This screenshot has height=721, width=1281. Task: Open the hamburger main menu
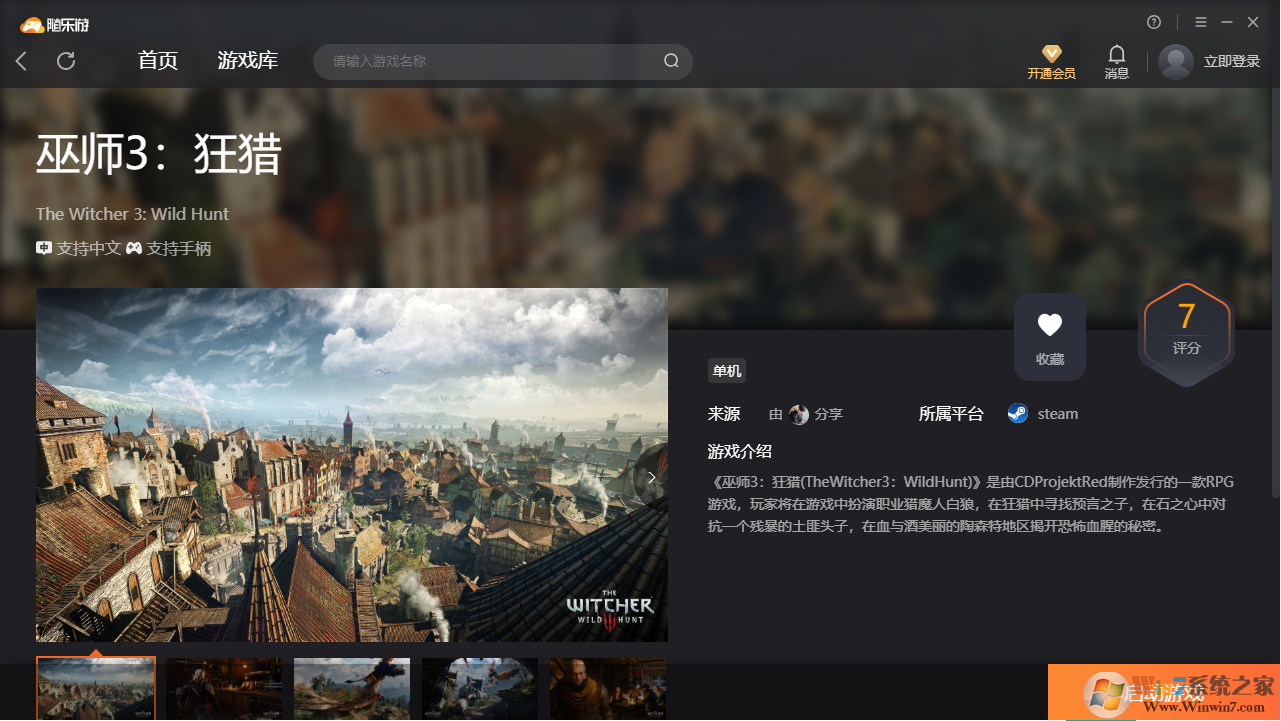[x=1201, y=22]
